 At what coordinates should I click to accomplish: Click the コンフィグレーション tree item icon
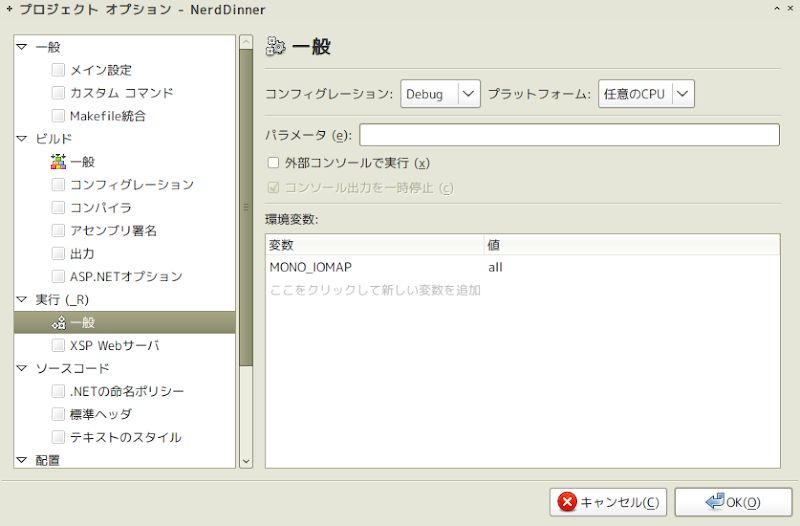click(58, 184)
